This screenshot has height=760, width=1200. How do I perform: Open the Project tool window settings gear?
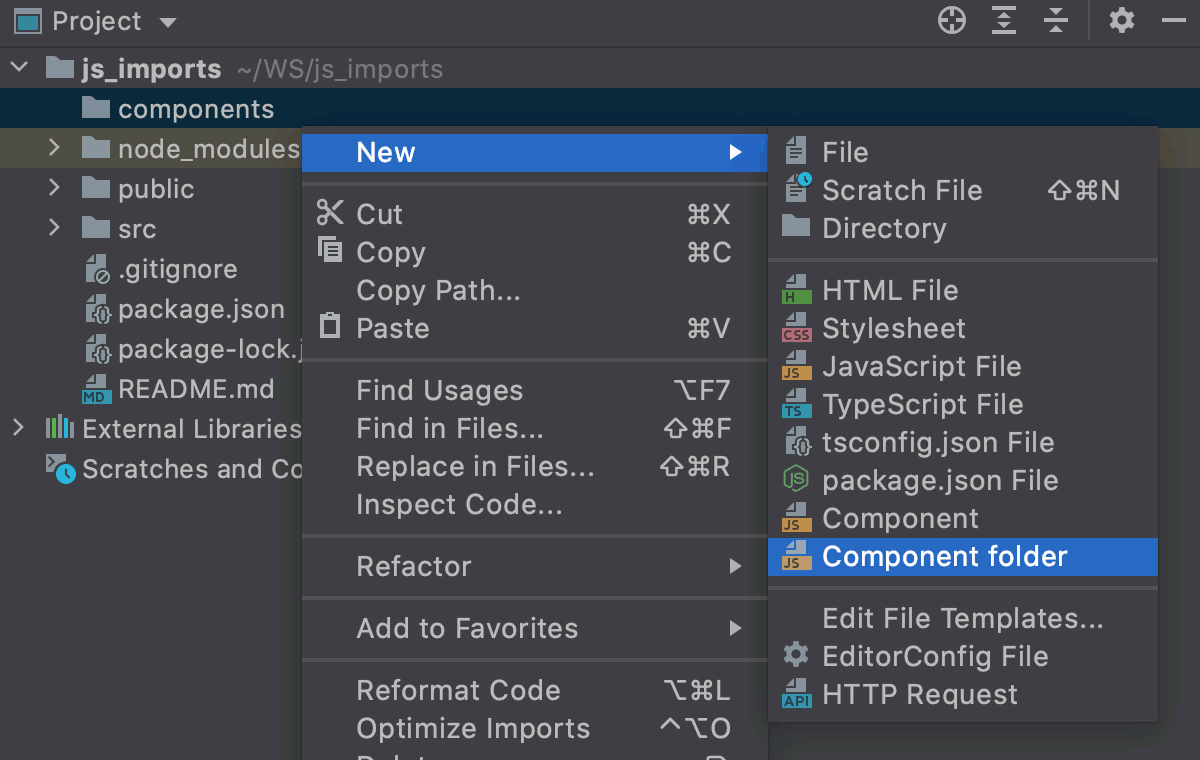pyautogui.click(x=1122, y=20)
